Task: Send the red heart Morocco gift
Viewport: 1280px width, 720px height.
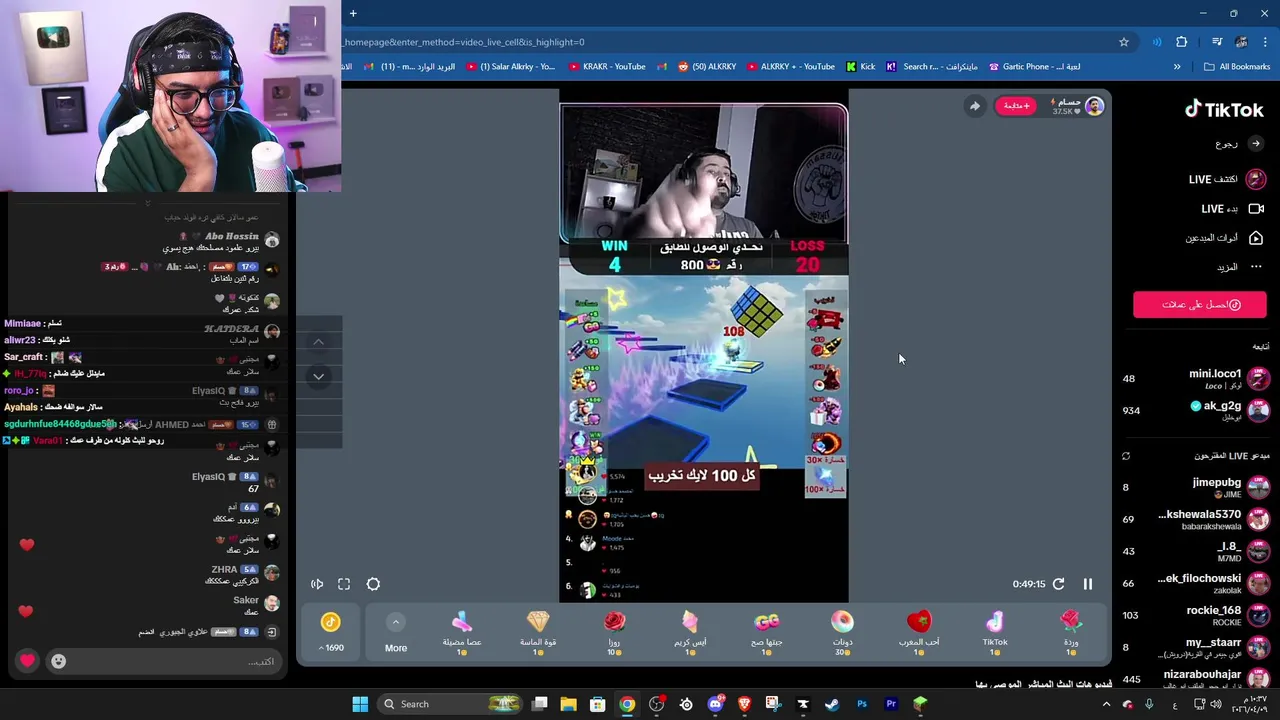Action: 918,633
